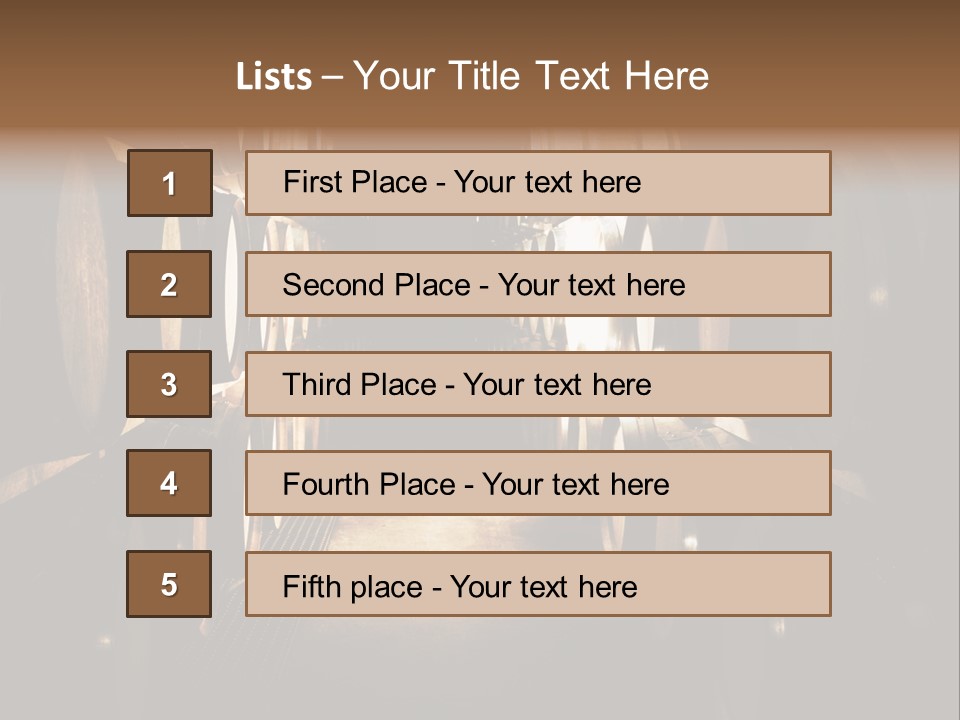
Task: Click the bold "Lists" word in title
Action: [273, 76]
